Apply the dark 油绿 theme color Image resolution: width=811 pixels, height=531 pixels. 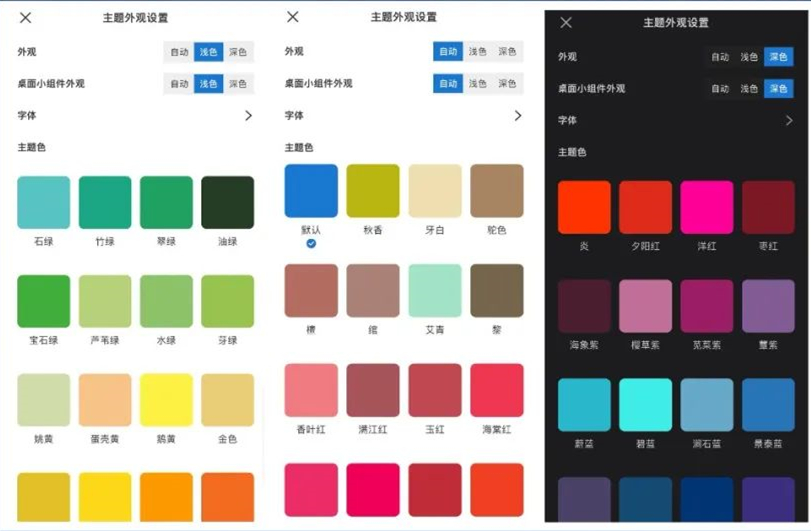(x=228, y=202)
